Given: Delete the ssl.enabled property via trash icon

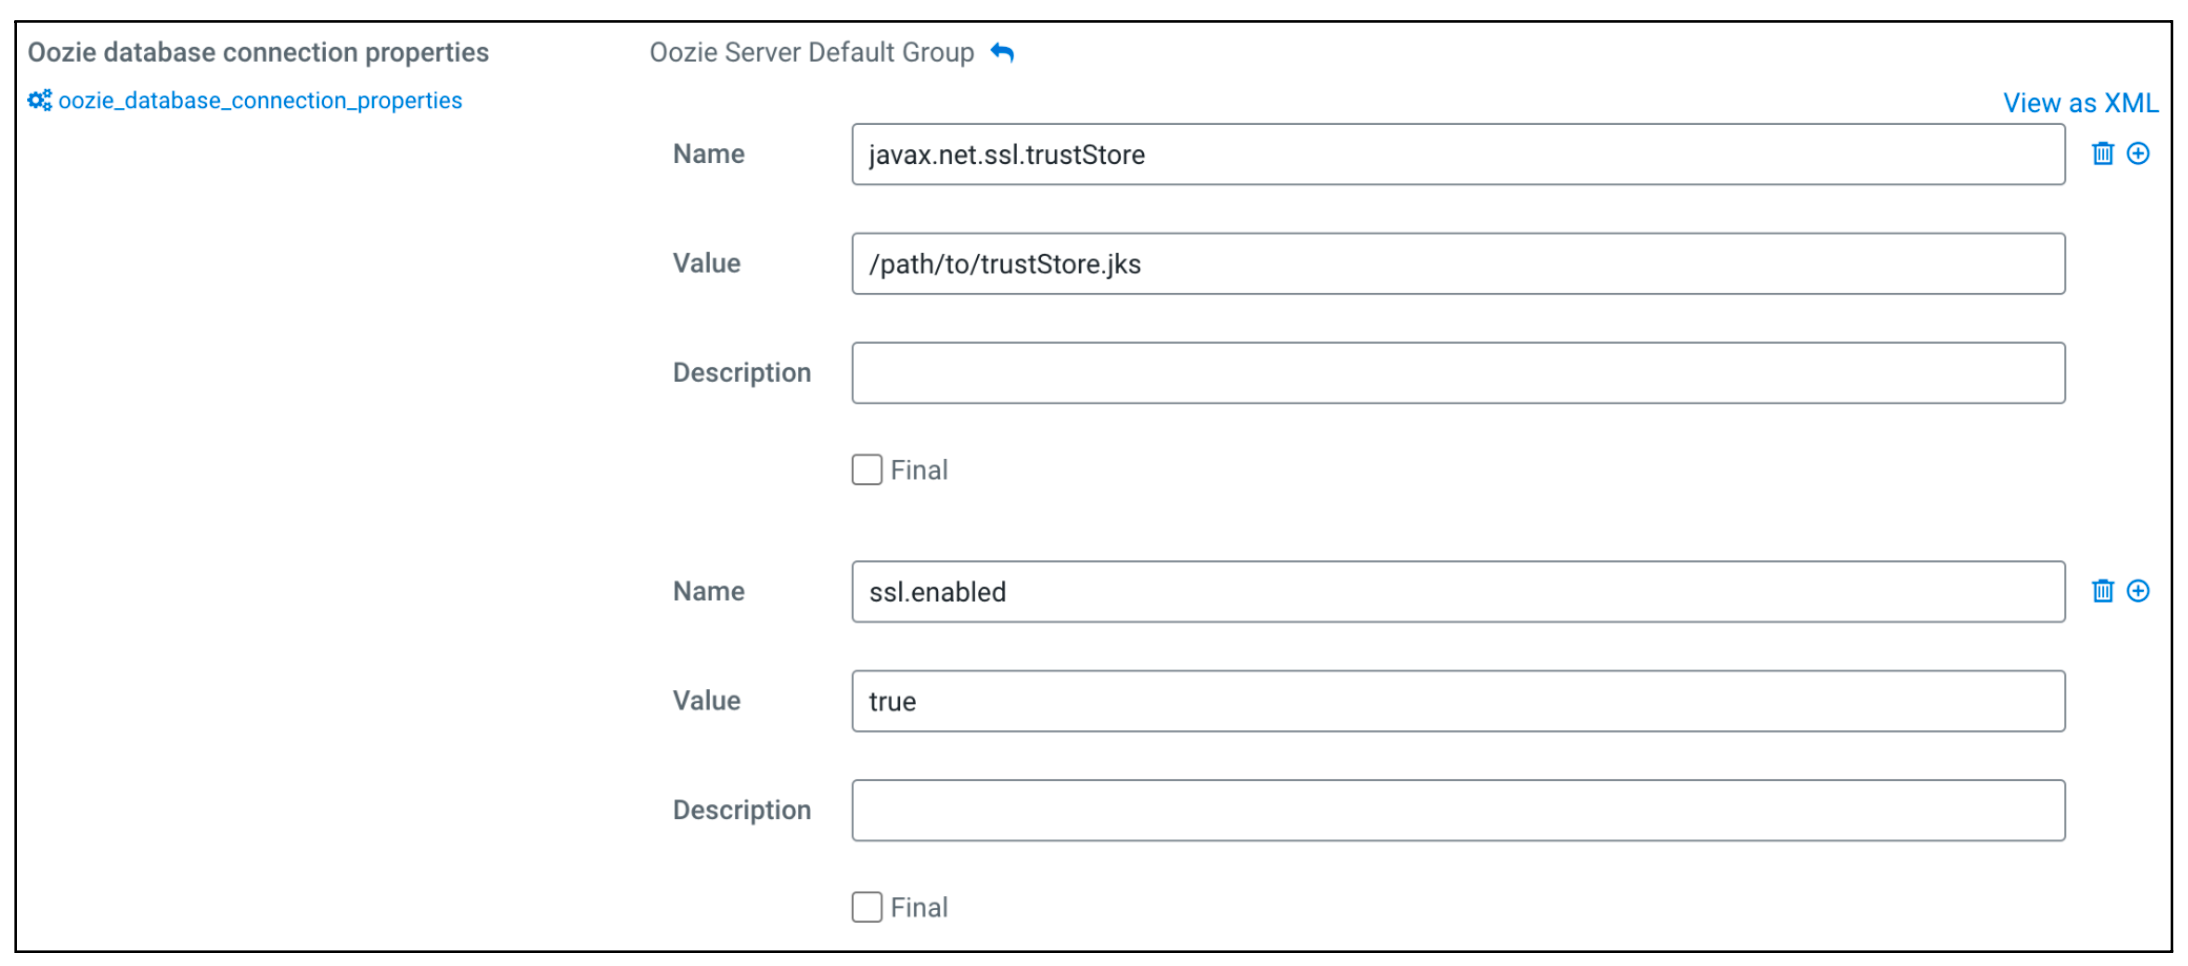Looking at the screenshot, I should pos(2102,591).
